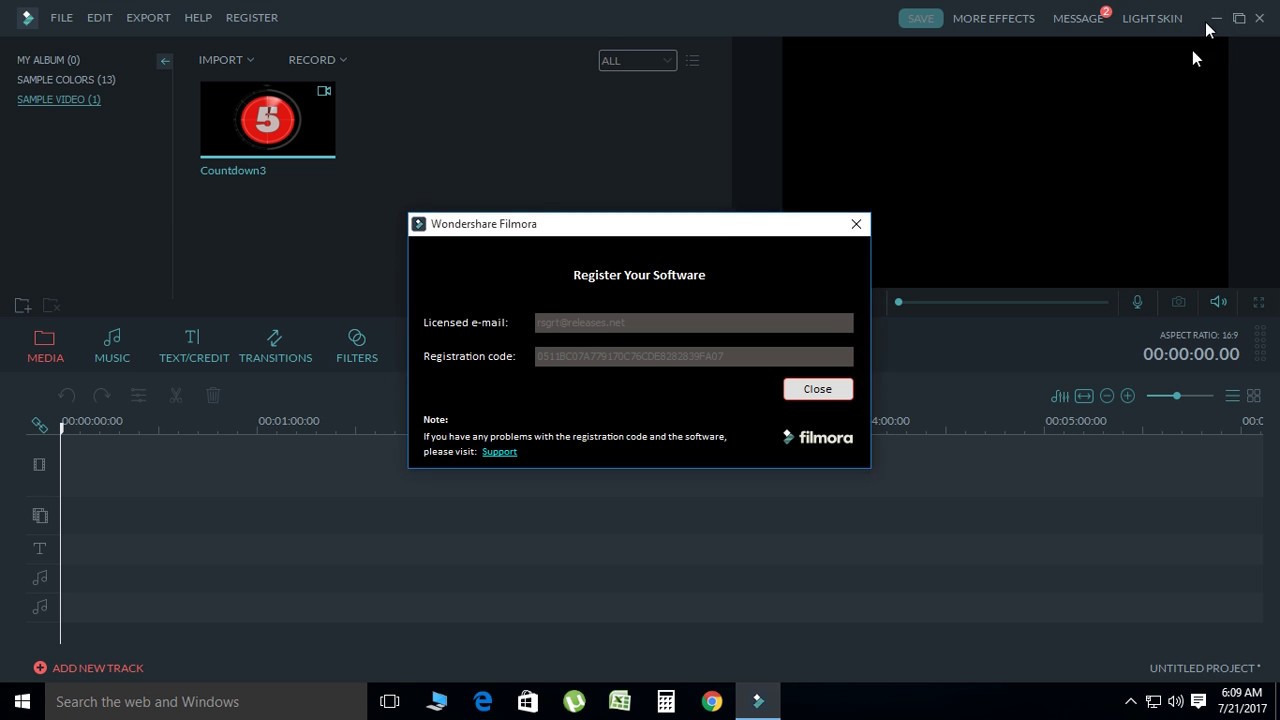Screen dimensions: 1280x720
Task: Open the Media tab
Action: pyautogui.click(x=45, y=346)
